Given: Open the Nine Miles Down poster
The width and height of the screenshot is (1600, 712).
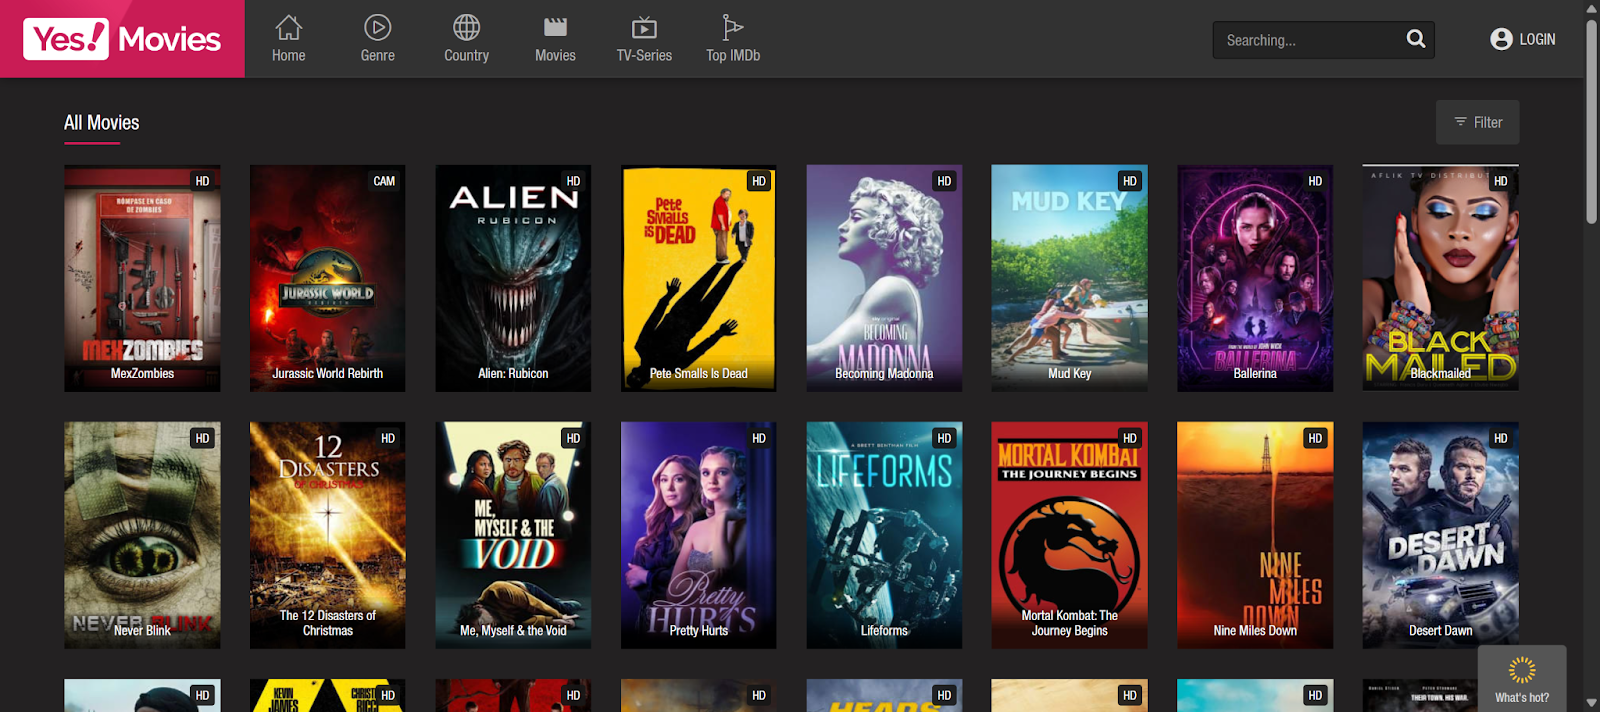Looking at the screenshot, I should coord(1255,535).
